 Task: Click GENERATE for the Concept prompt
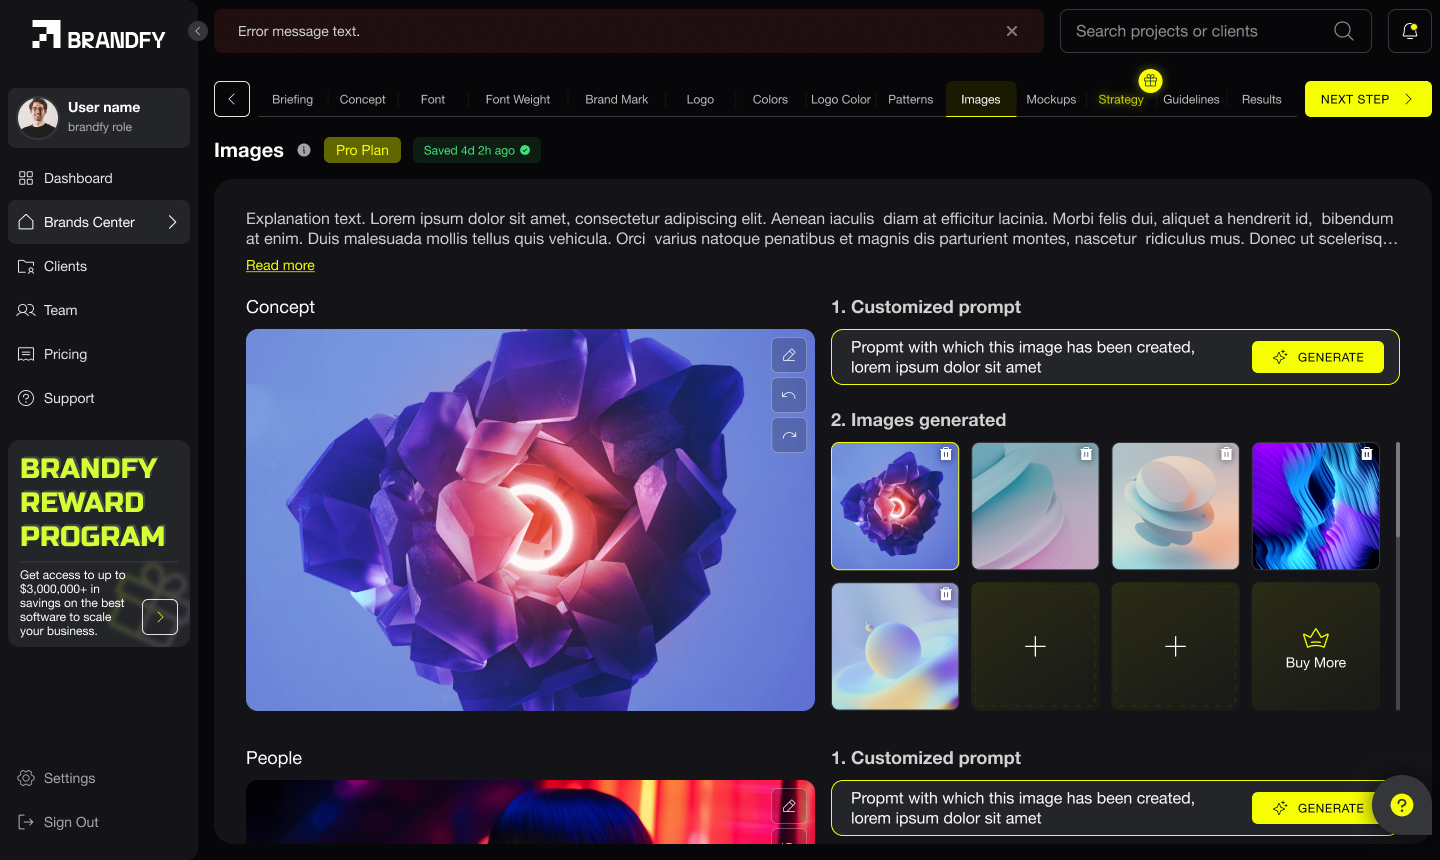pyautogui.click(x=1318, y=357)
